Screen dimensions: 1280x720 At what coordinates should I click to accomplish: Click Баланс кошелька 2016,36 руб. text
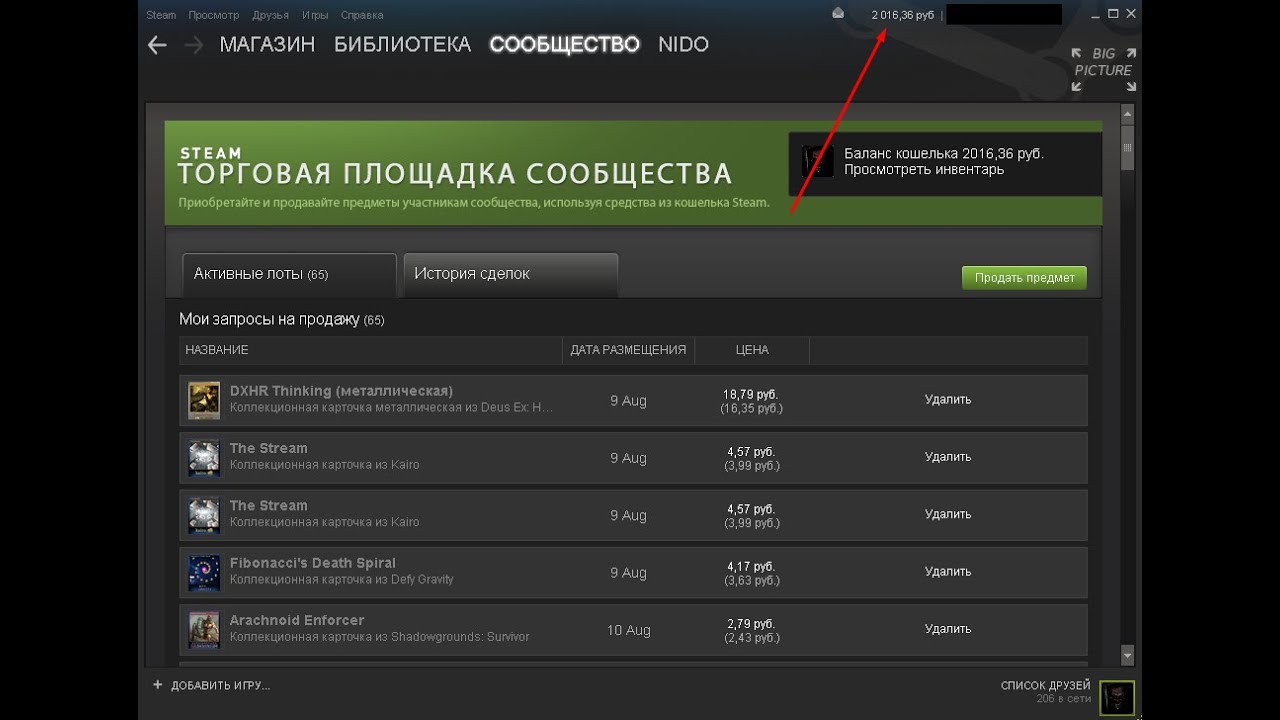click(944, 154)
